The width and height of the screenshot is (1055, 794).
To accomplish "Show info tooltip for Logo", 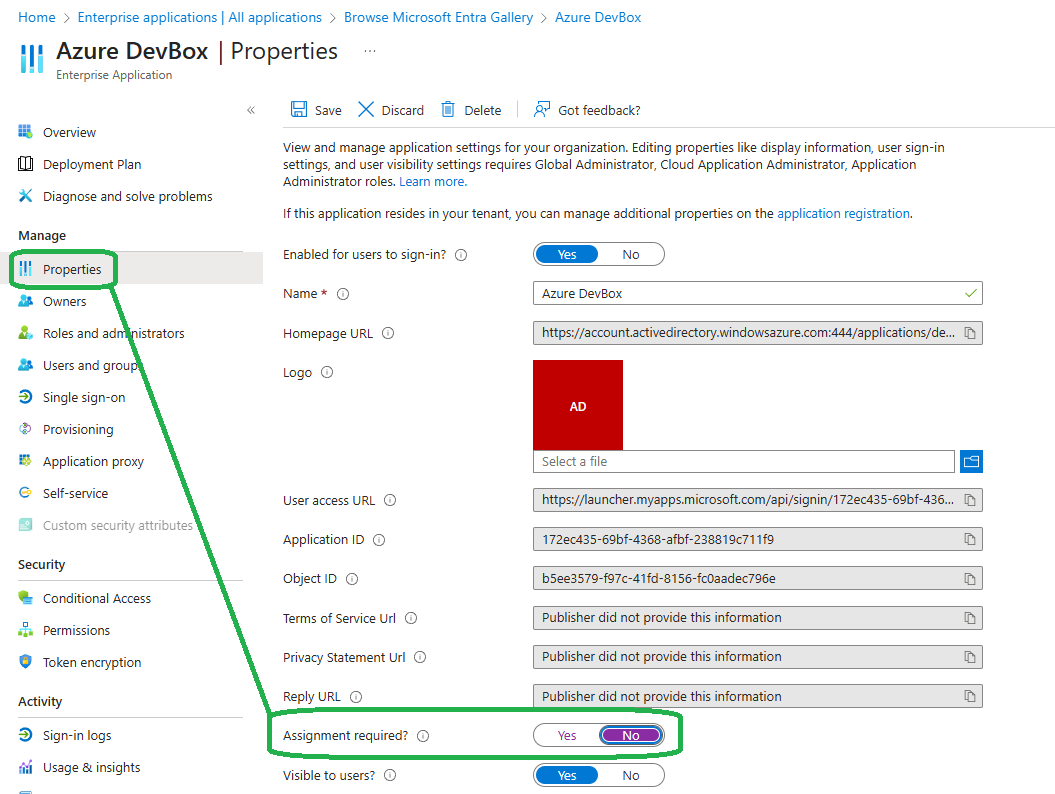I will [327, 372].
